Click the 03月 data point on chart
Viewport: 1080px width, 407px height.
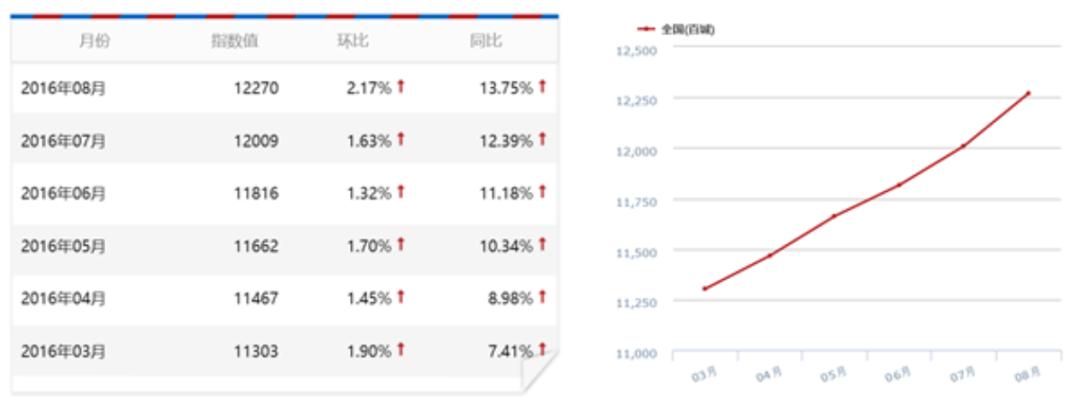coord(705,289)
